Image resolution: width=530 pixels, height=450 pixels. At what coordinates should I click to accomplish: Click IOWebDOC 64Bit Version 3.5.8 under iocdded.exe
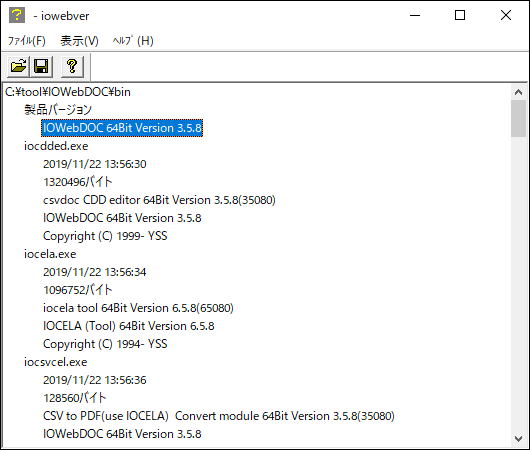122,218
